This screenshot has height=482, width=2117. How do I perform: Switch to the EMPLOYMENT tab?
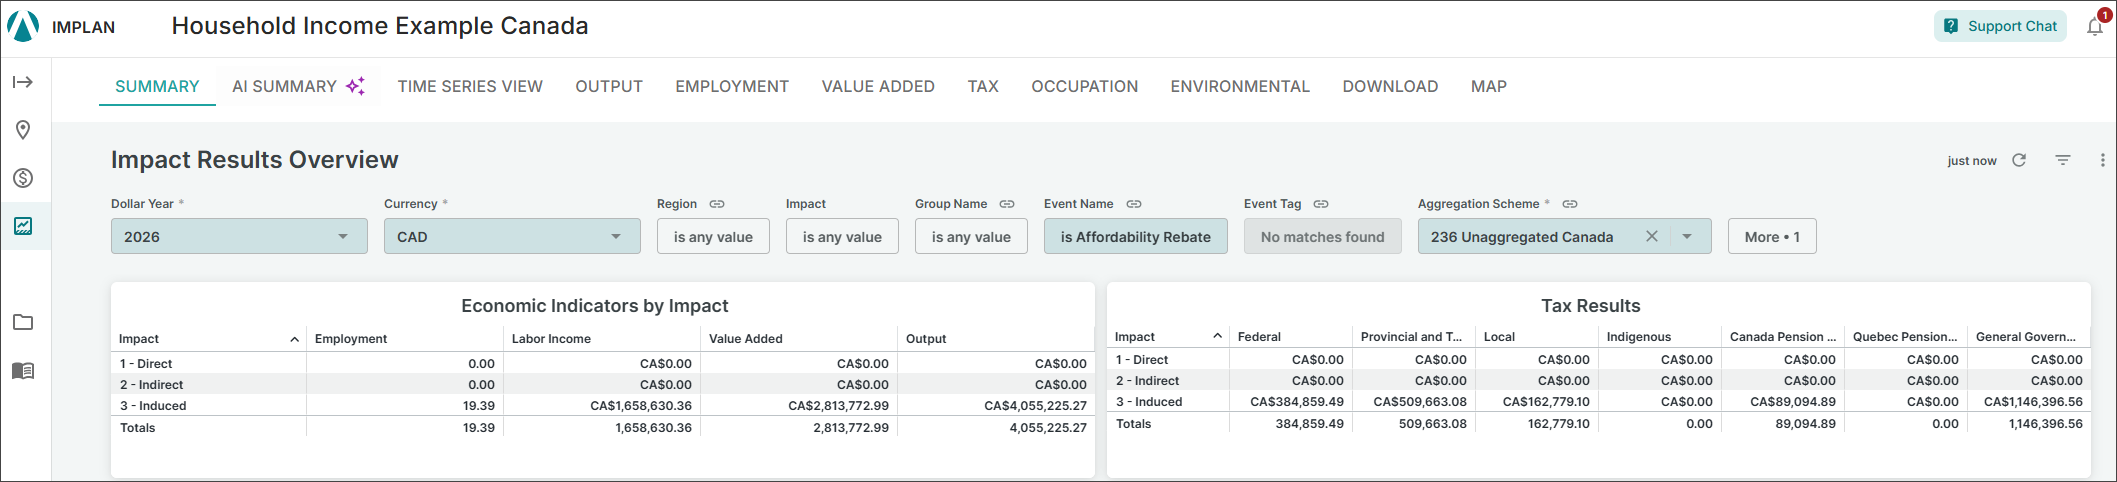(732, 86)
